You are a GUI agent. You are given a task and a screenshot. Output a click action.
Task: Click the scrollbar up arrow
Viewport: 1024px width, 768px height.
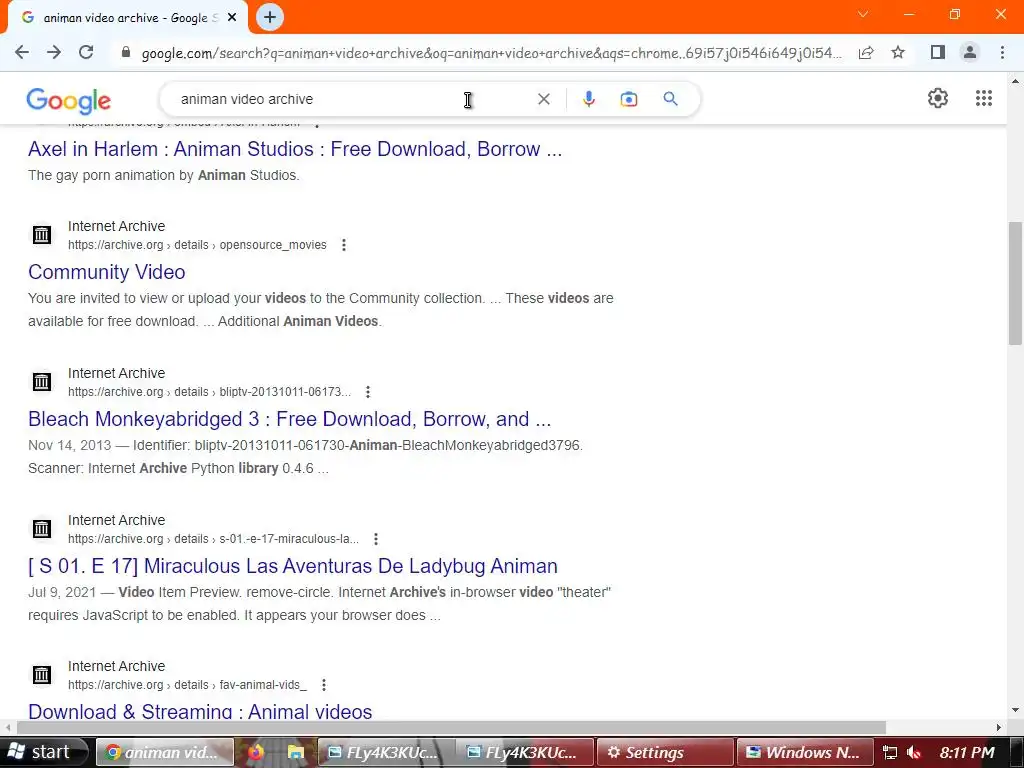pos(1015,82)
